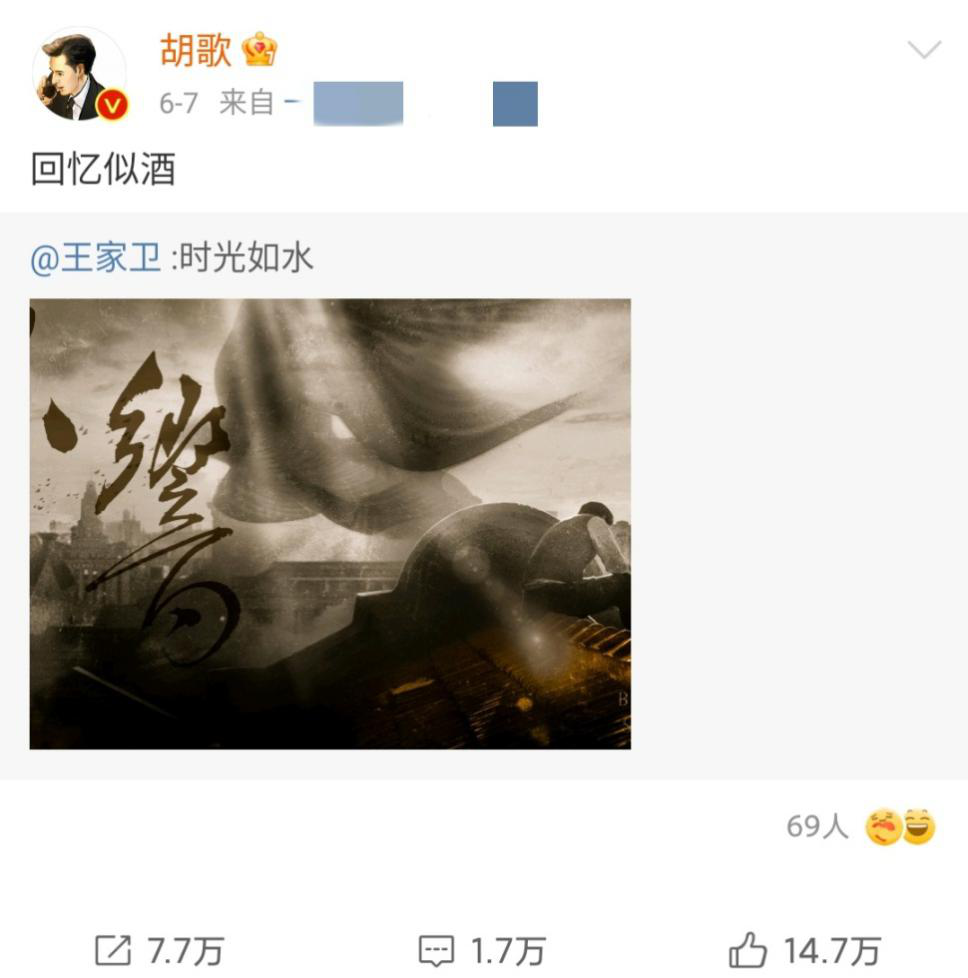968x978 pixels.
Task: Tap the orange V verification badge
Action: coord(112,105)
